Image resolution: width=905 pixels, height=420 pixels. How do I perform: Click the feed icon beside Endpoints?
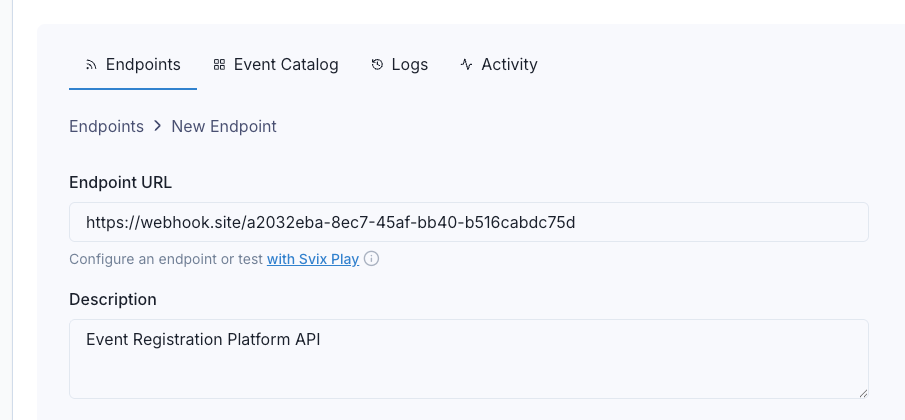[x=91, y=65]
